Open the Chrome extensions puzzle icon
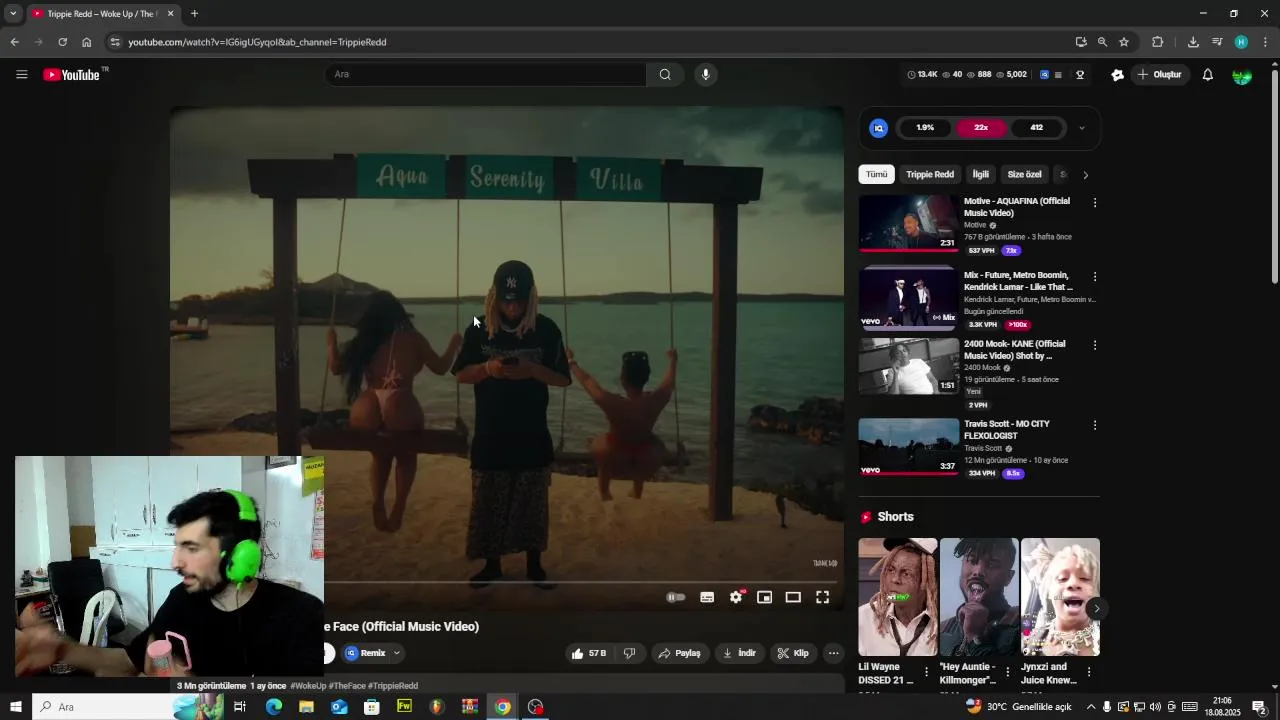This screenshot has width=1280, height=720. 1158,42
